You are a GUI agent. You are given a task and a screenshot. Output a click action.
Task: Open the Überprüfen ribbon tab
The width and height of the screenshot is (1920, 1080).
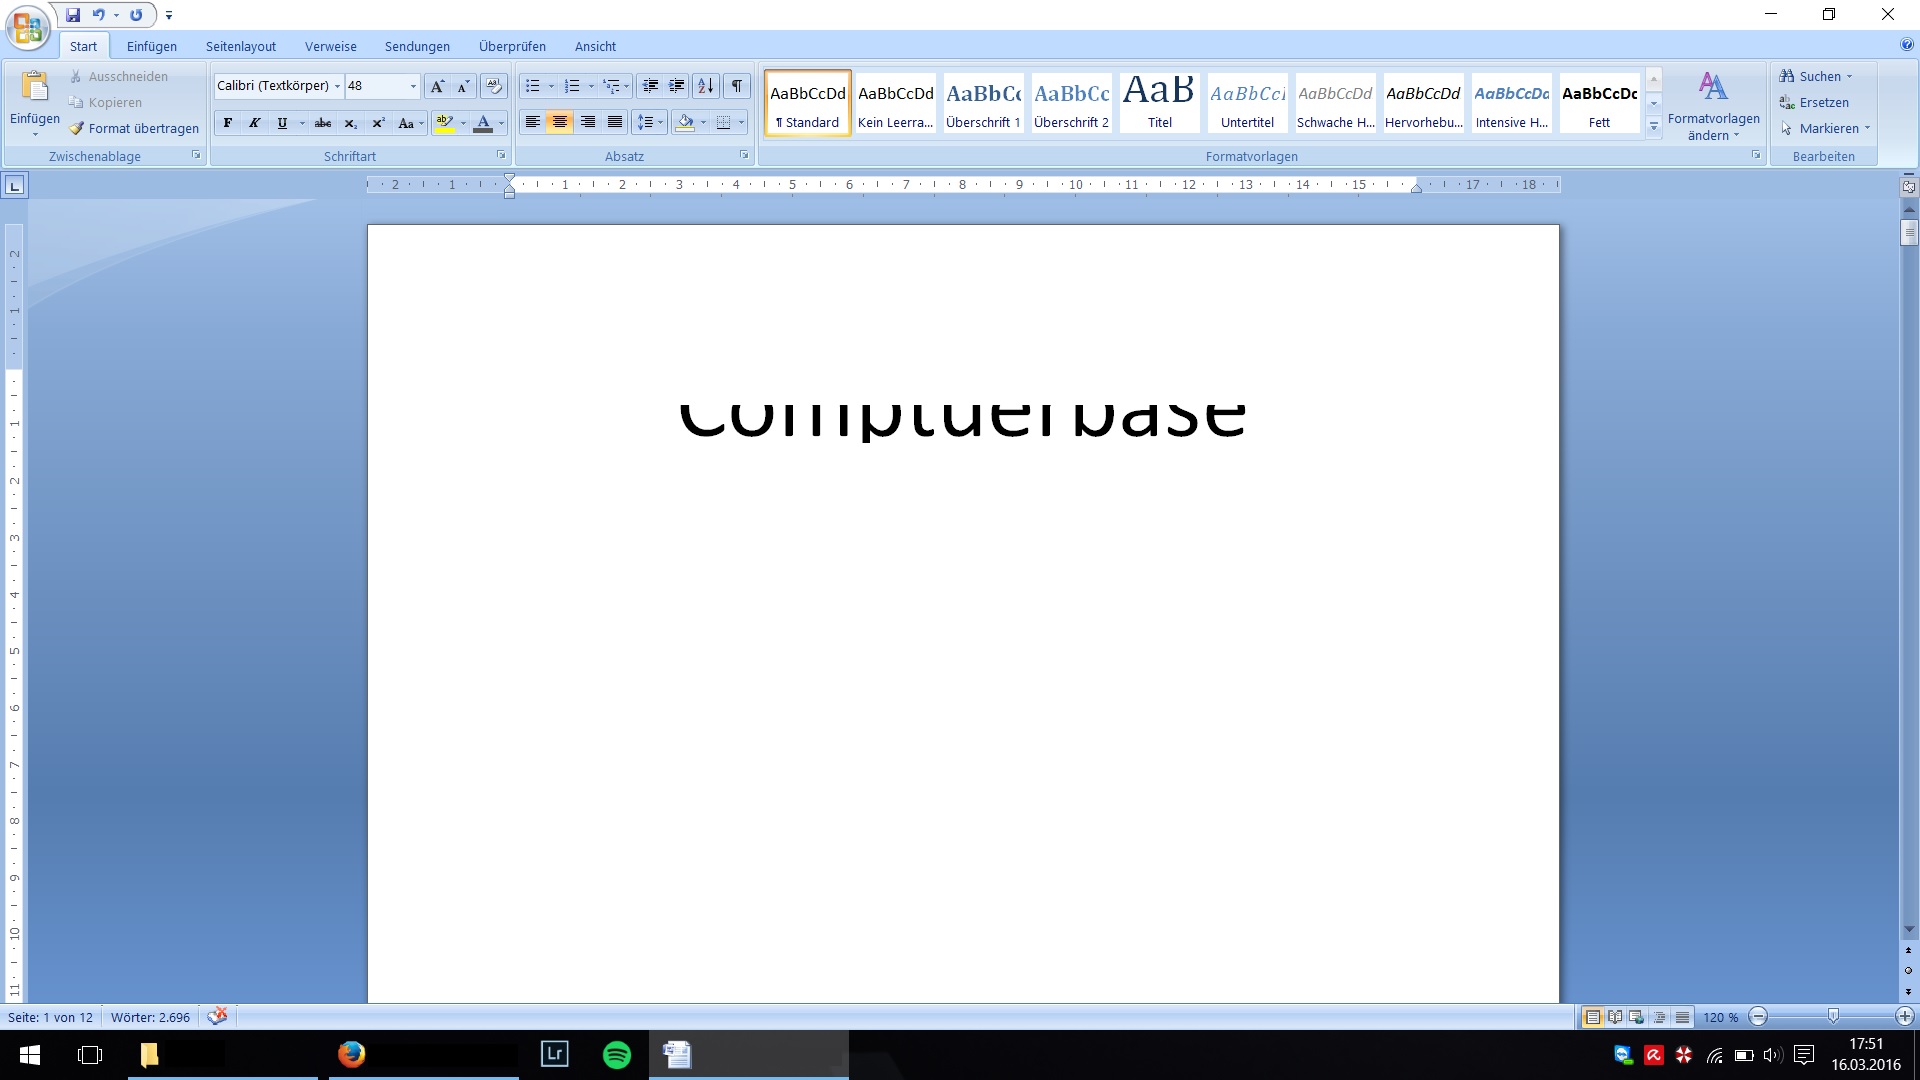512,46
